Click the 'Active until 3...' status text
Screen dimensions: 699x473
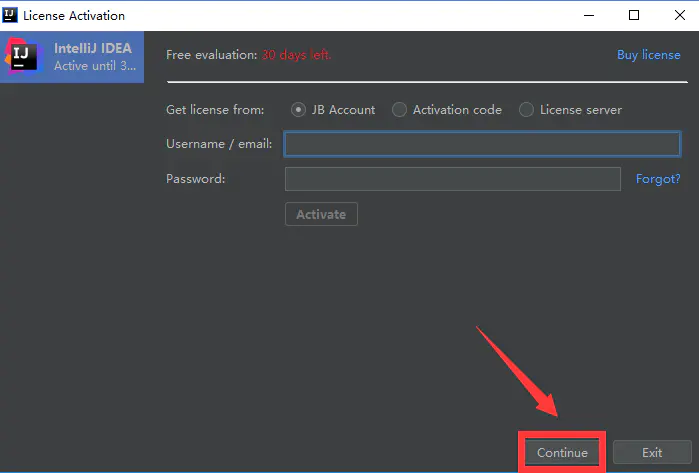(x=95, y=66)
